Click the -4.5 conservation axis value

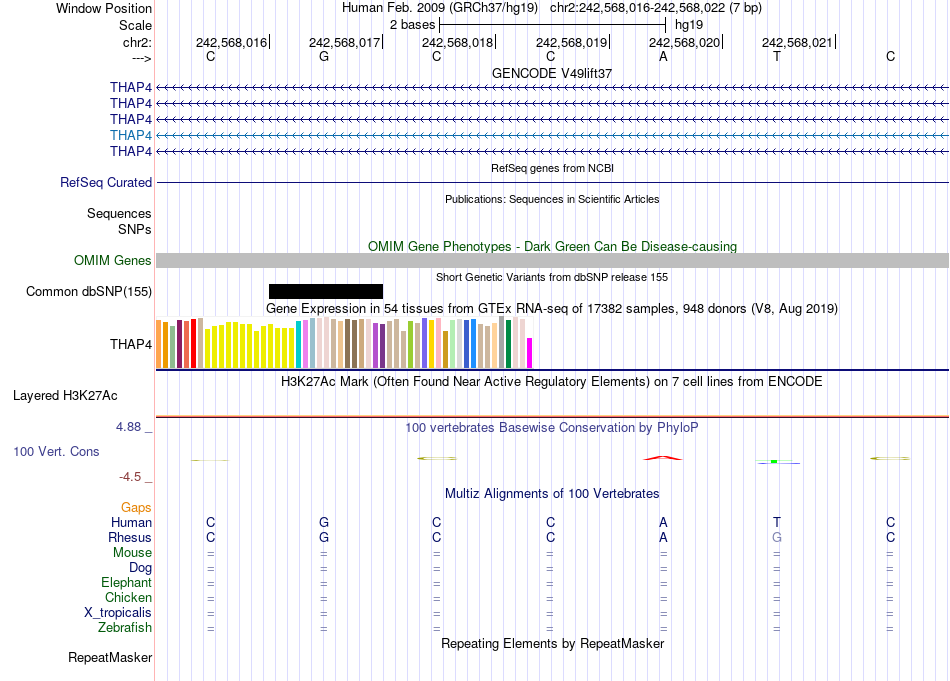pos(130,477)
